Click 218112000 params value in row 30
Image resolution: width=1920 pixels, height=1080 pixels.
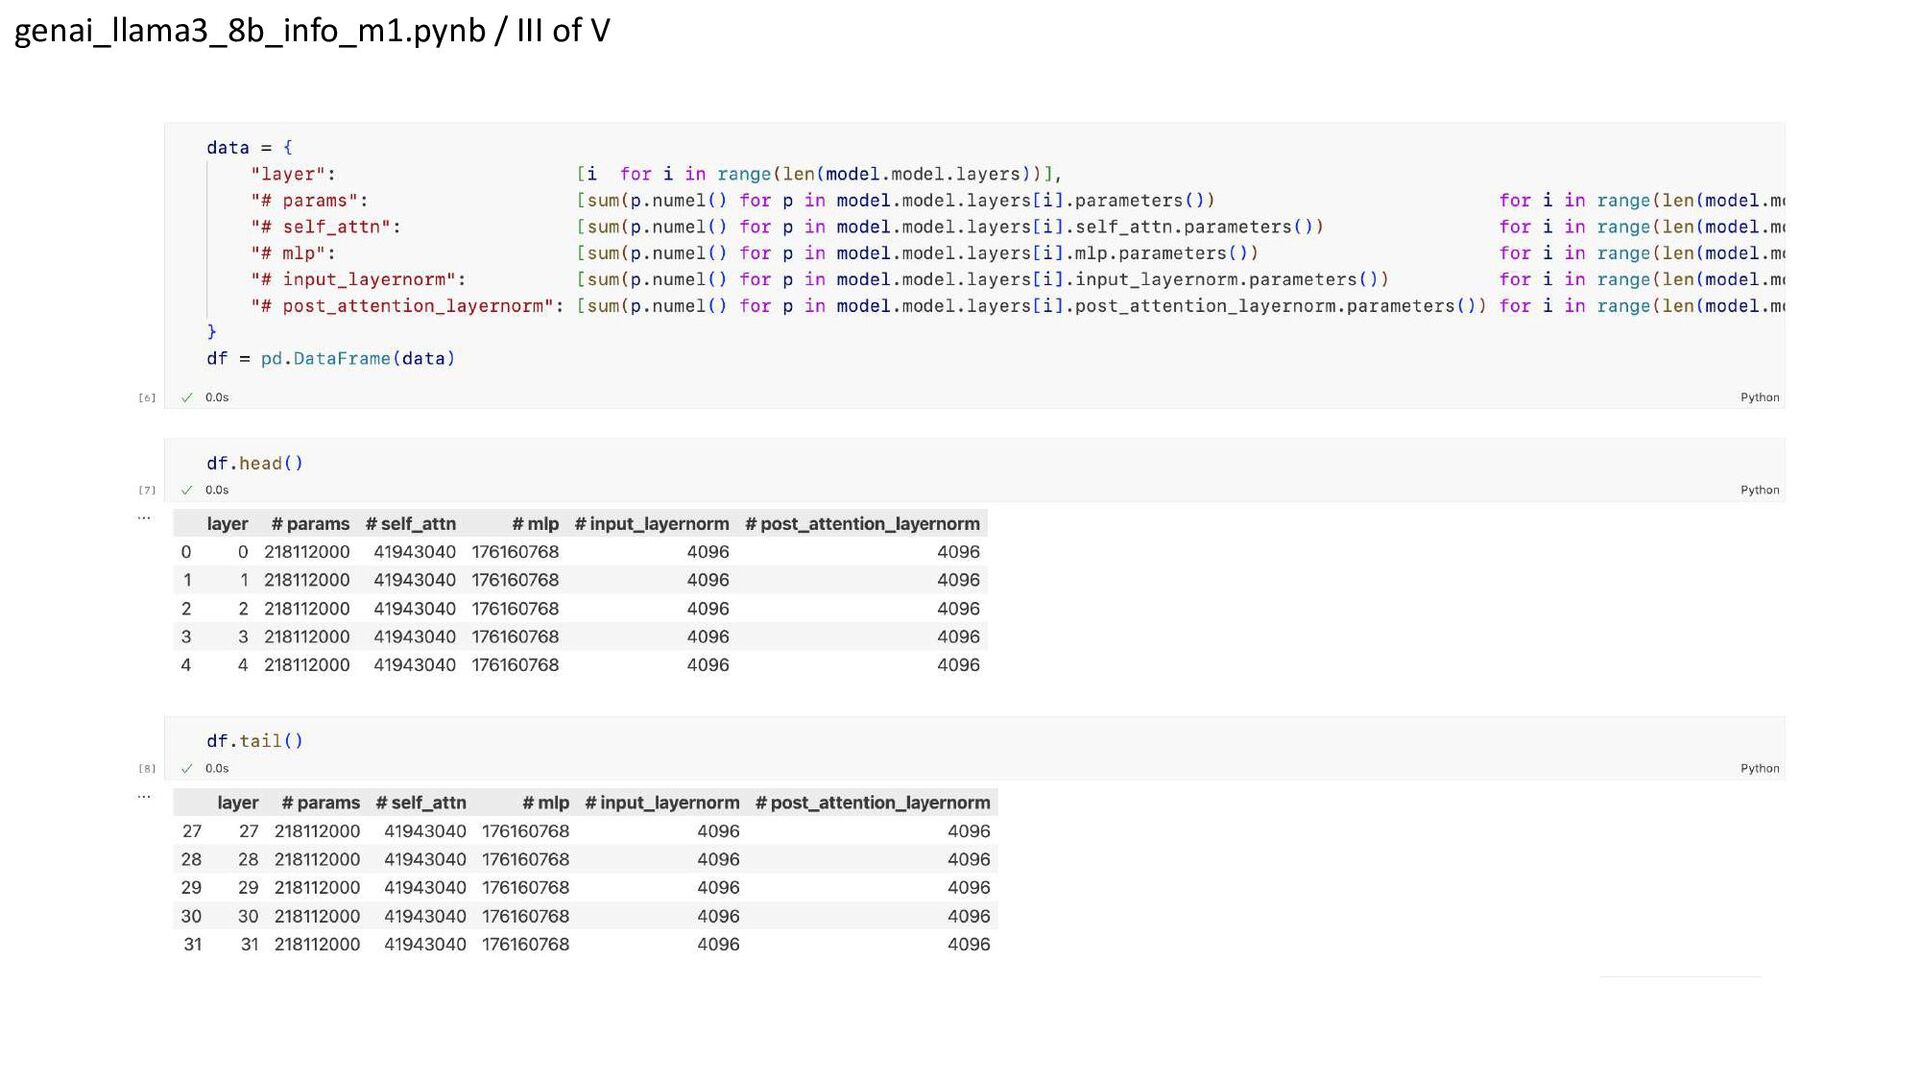[317, 916]
